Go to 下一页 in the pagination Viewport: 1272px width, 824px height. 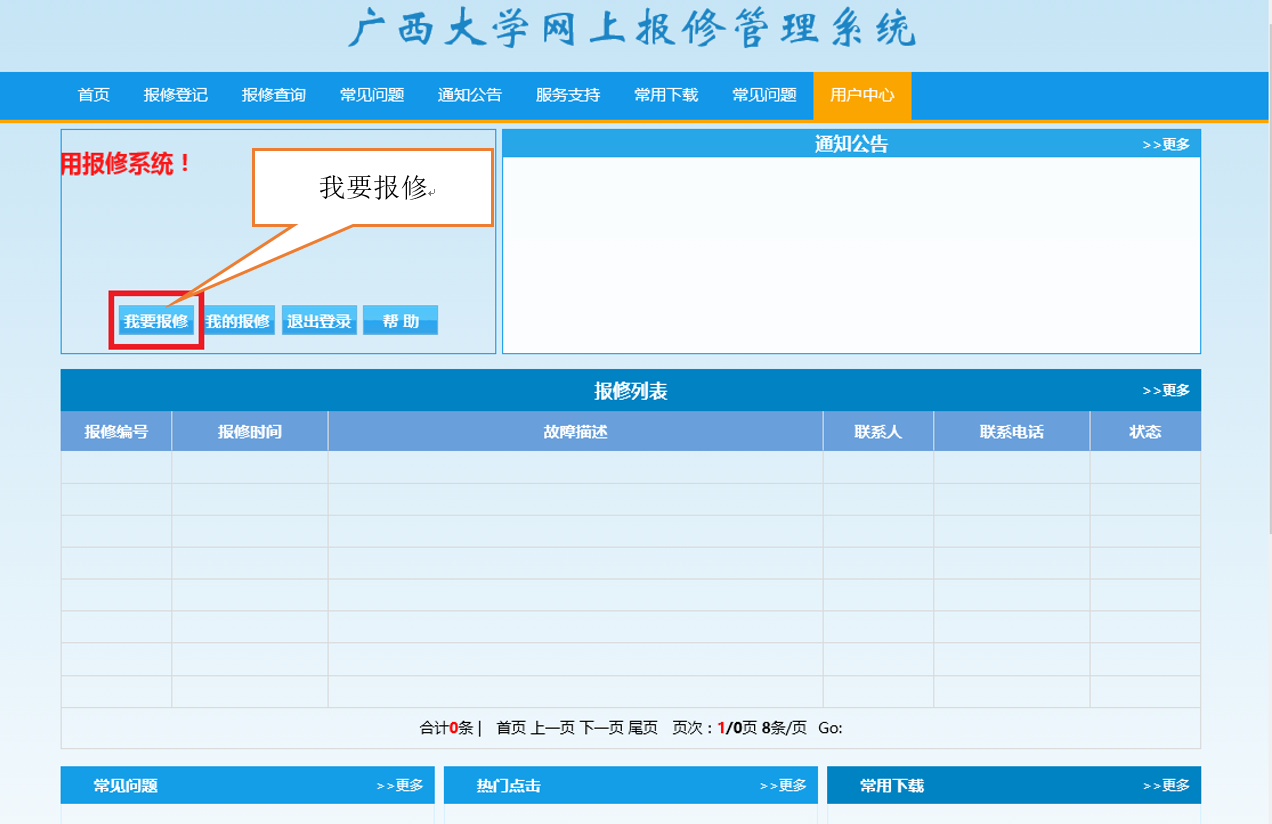[x=602, y=728]
